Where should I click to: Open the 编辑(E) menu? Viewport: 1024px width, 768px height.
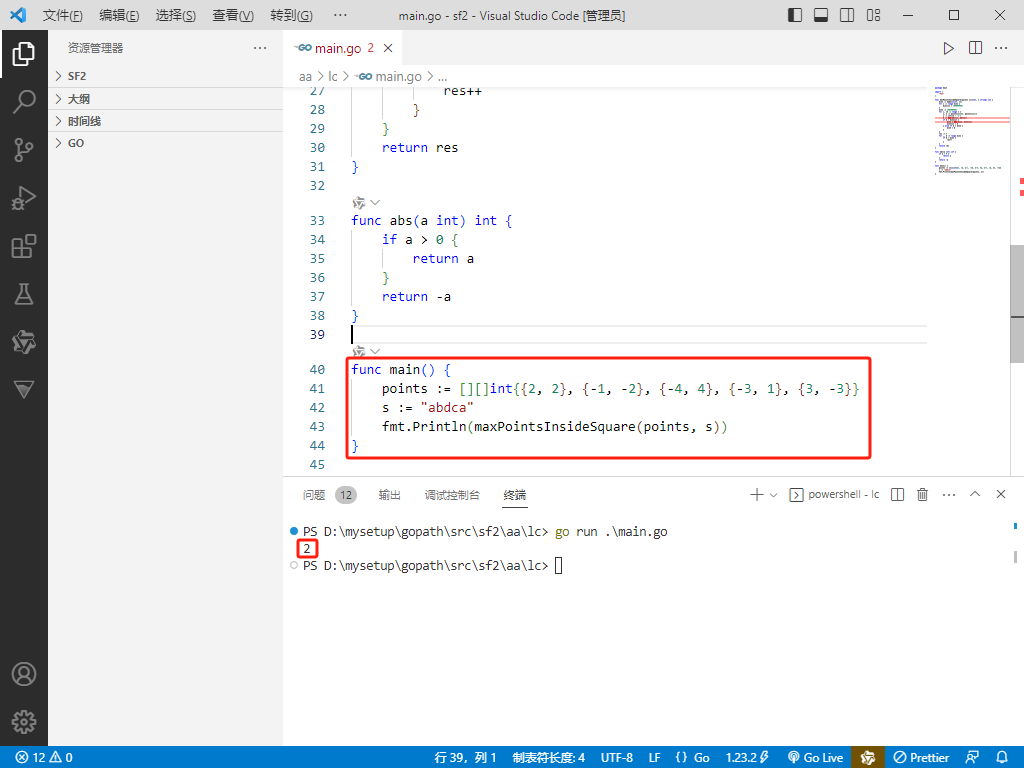[119, 15]
